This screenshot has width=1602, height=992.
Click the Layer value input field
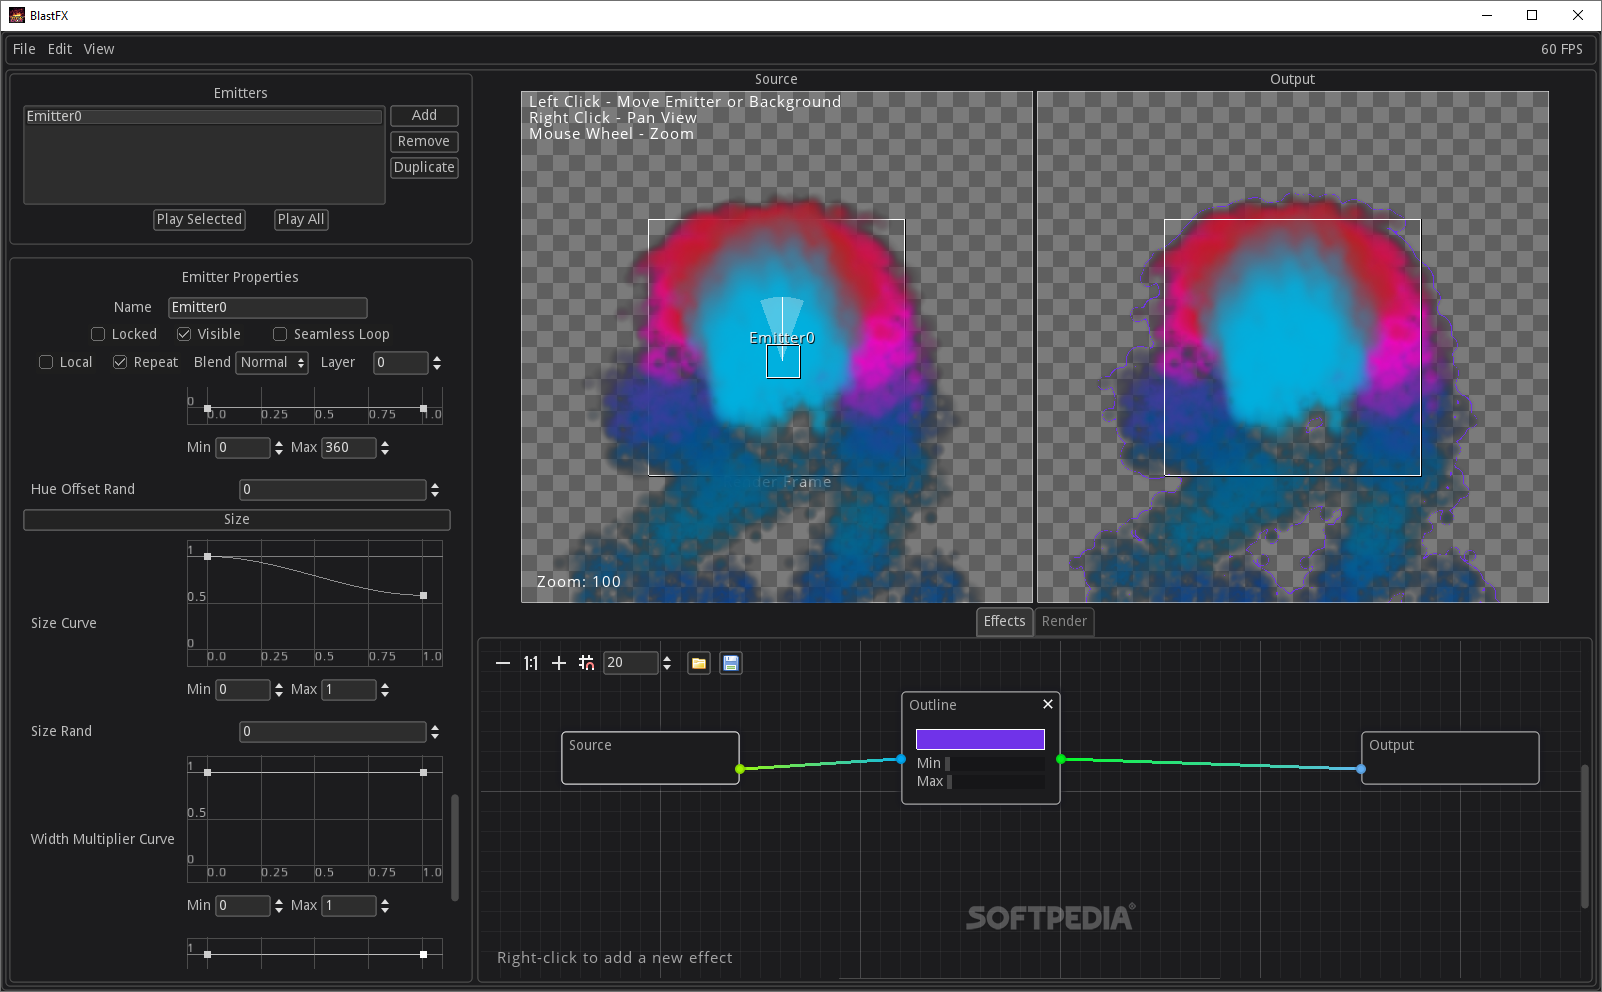point(401,362)
